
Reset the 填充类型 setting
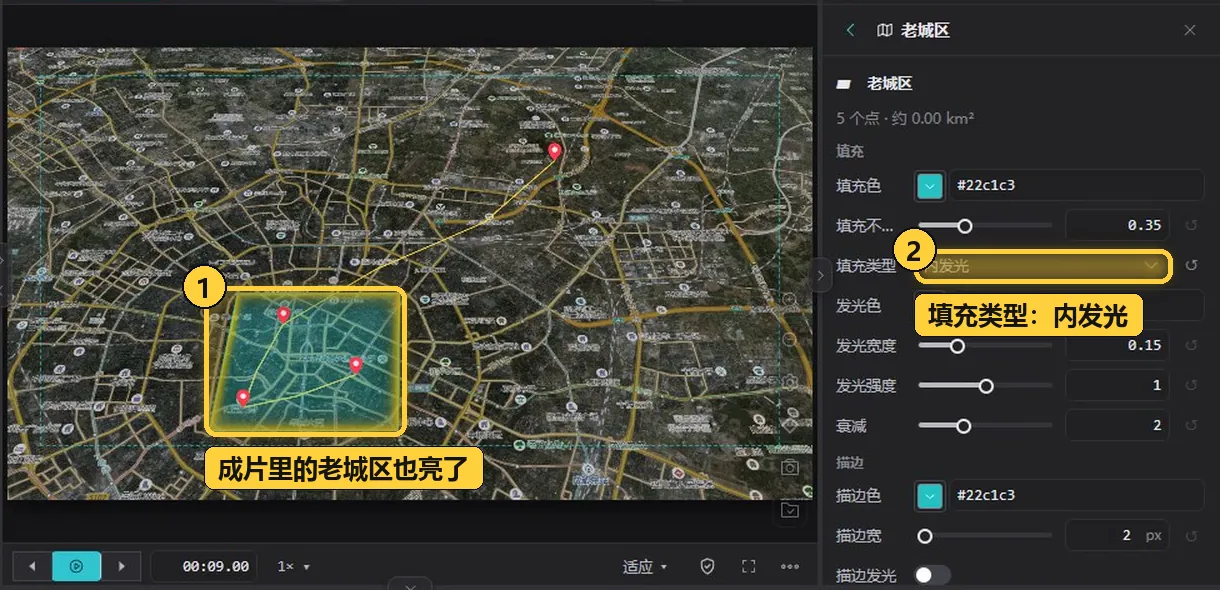coord(1191,266)
